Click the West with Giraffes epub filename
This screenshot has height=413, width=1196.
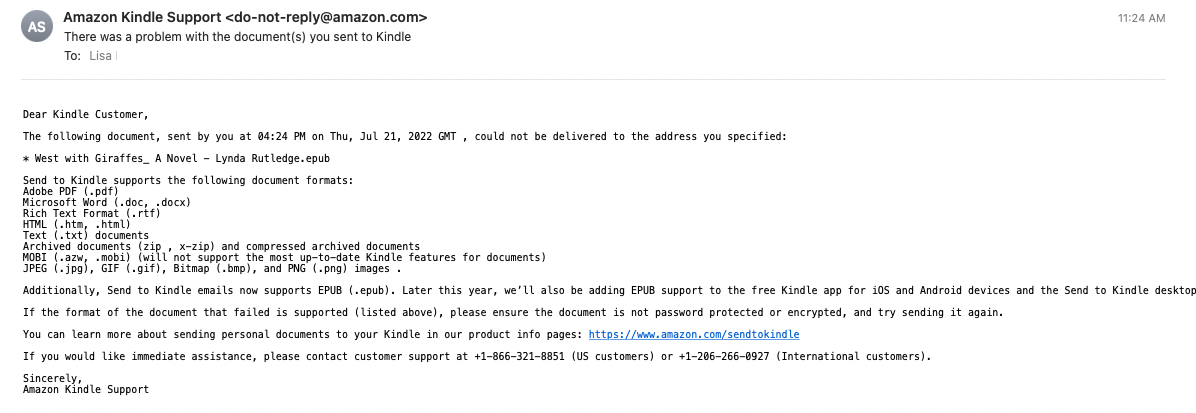[x=177, y=159]
